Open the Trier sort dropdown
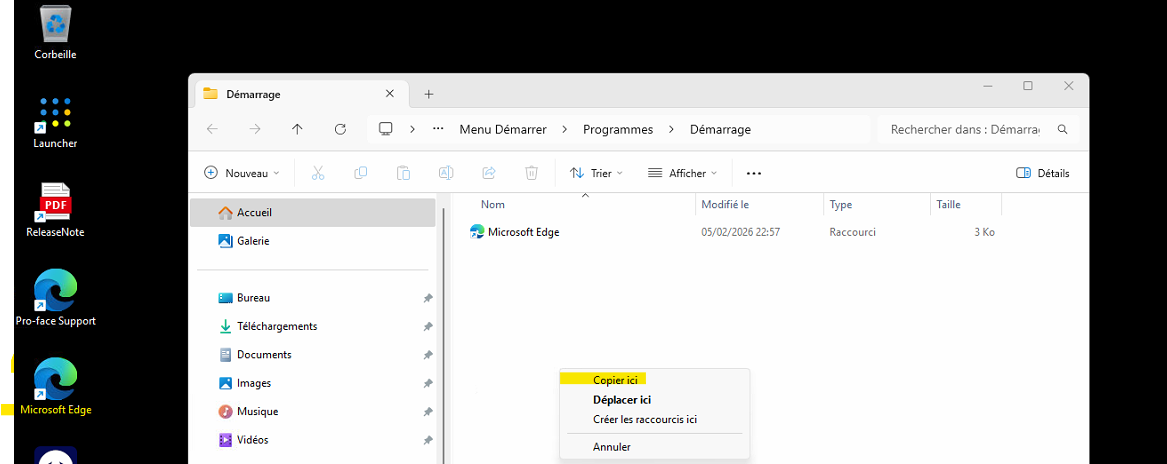1167x464 pixels. (596, 173)
